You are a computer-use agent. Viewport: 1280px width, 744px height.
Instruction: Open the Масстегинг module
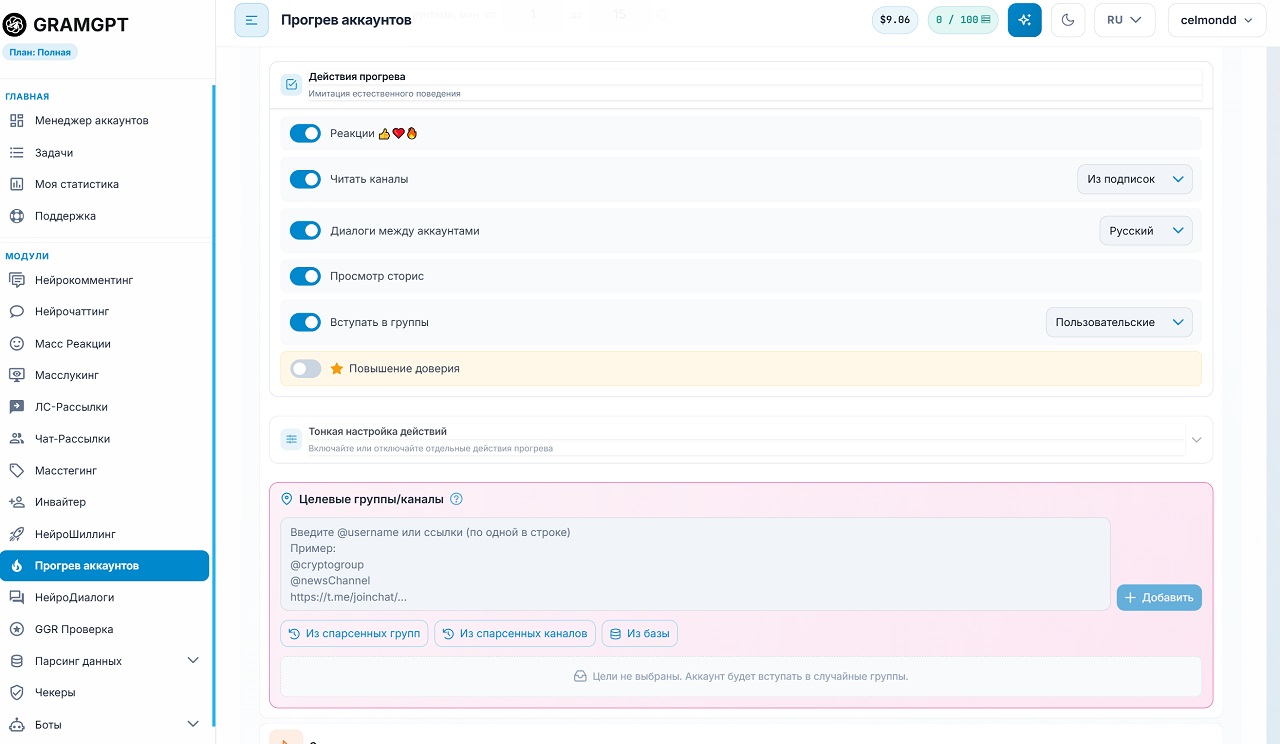pyautogui.click(x=105, y=470)
